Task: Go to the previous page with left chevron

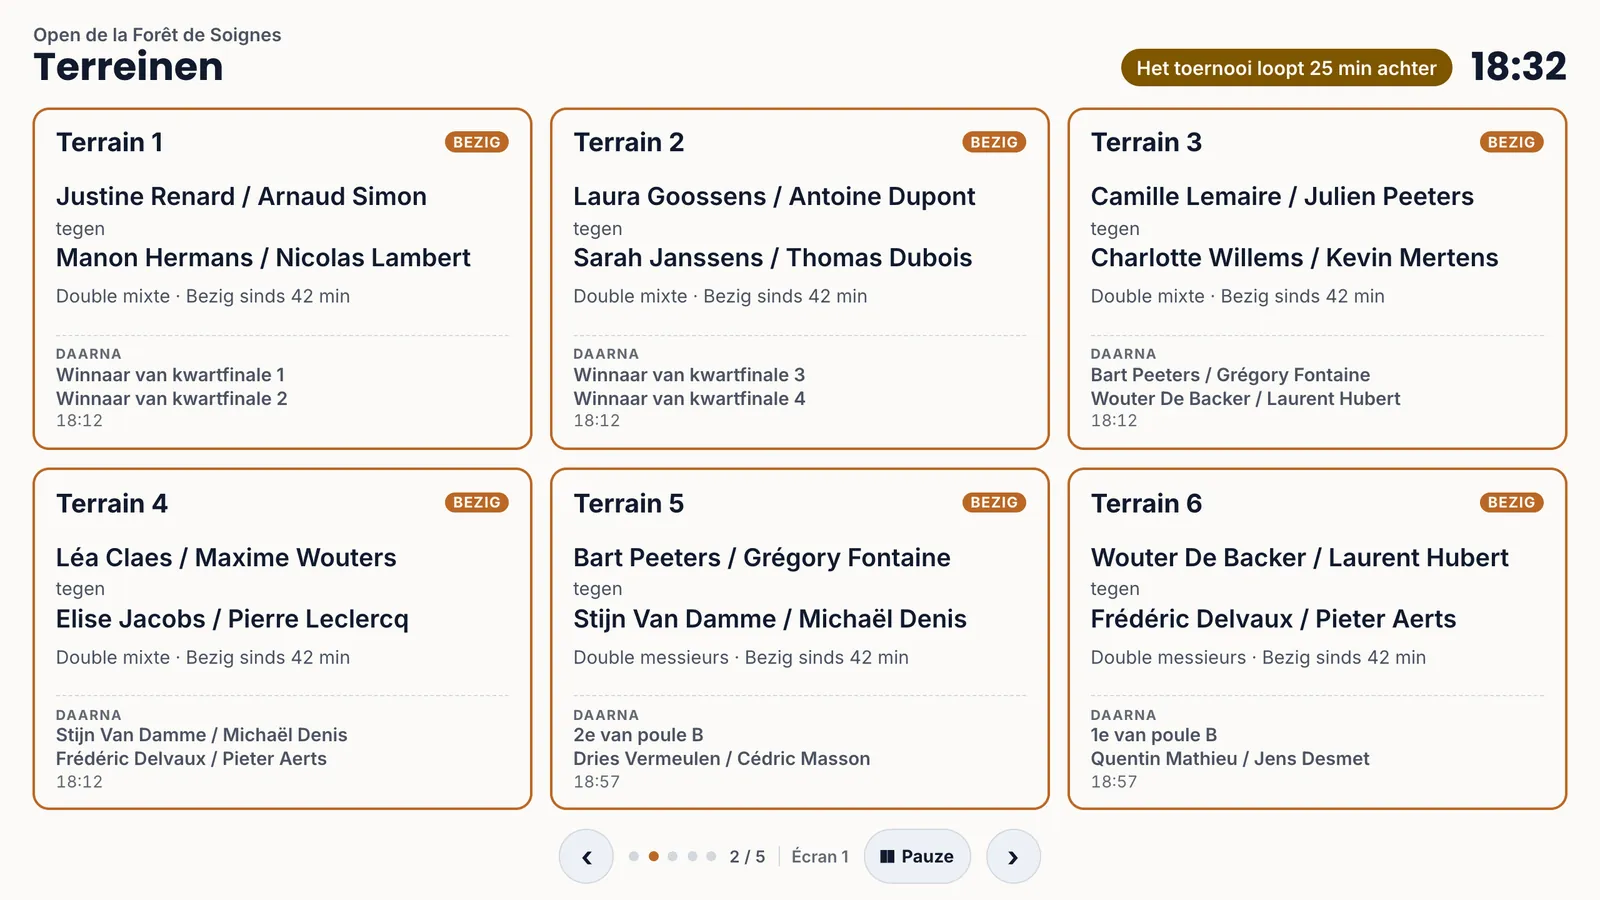Action: coord(586,856)
